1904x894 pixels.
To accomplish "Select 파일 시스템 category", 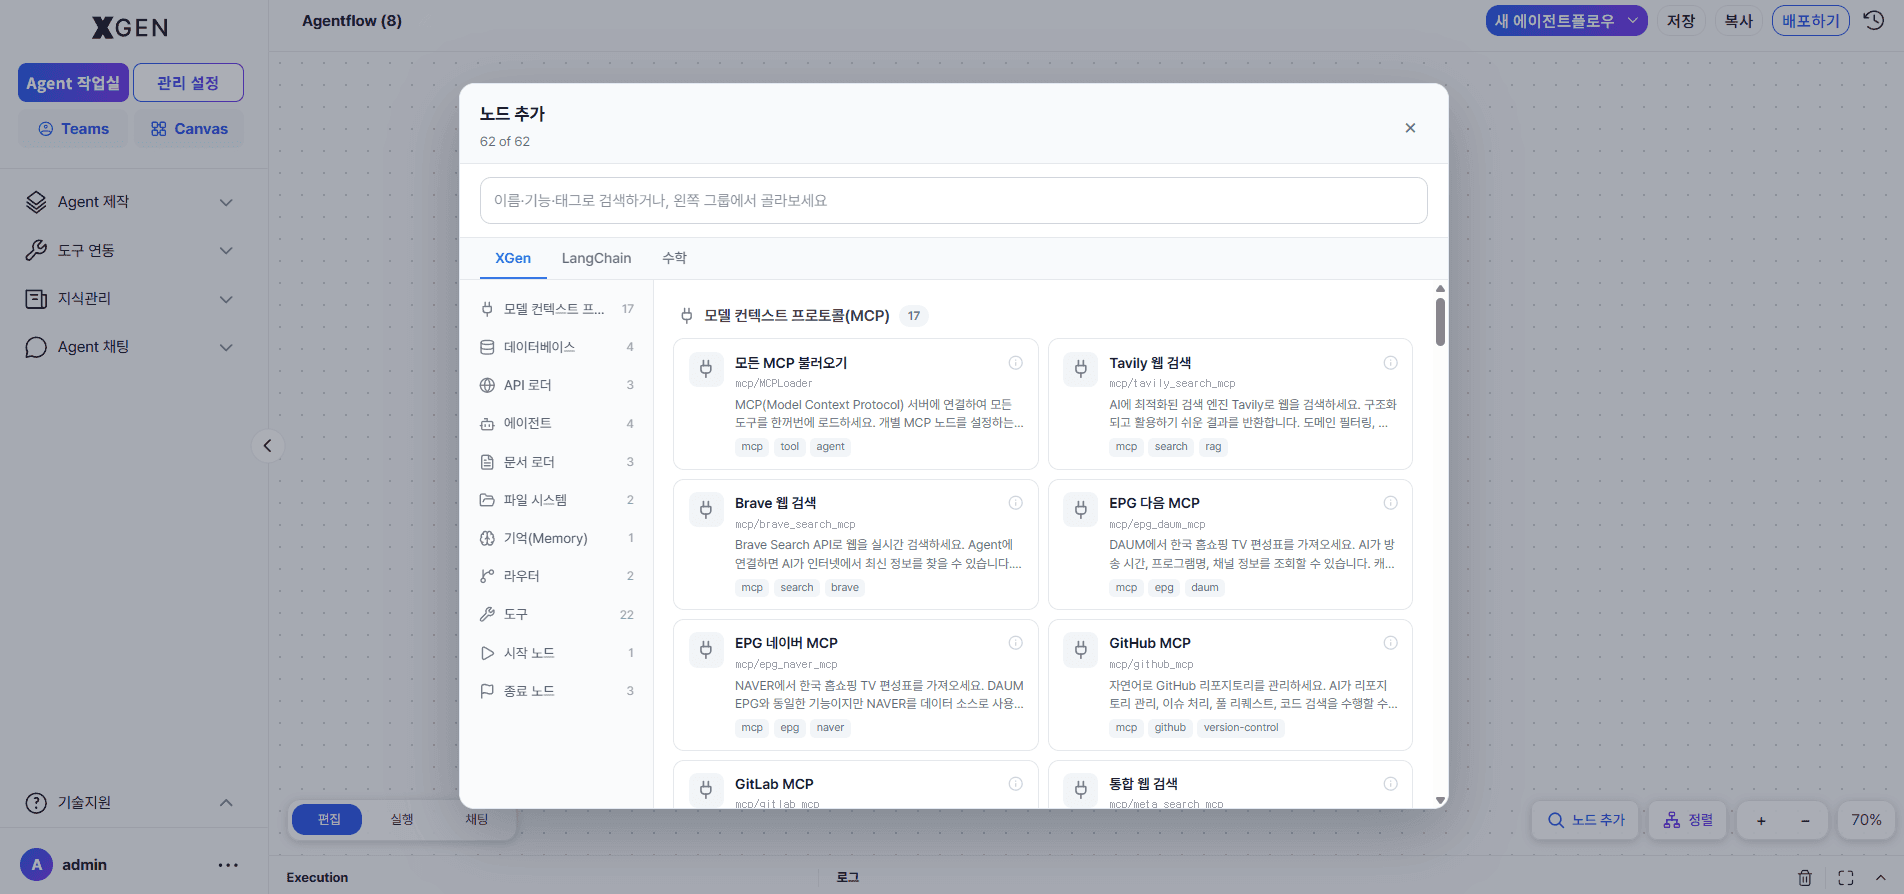I will [x=557, y=500].
